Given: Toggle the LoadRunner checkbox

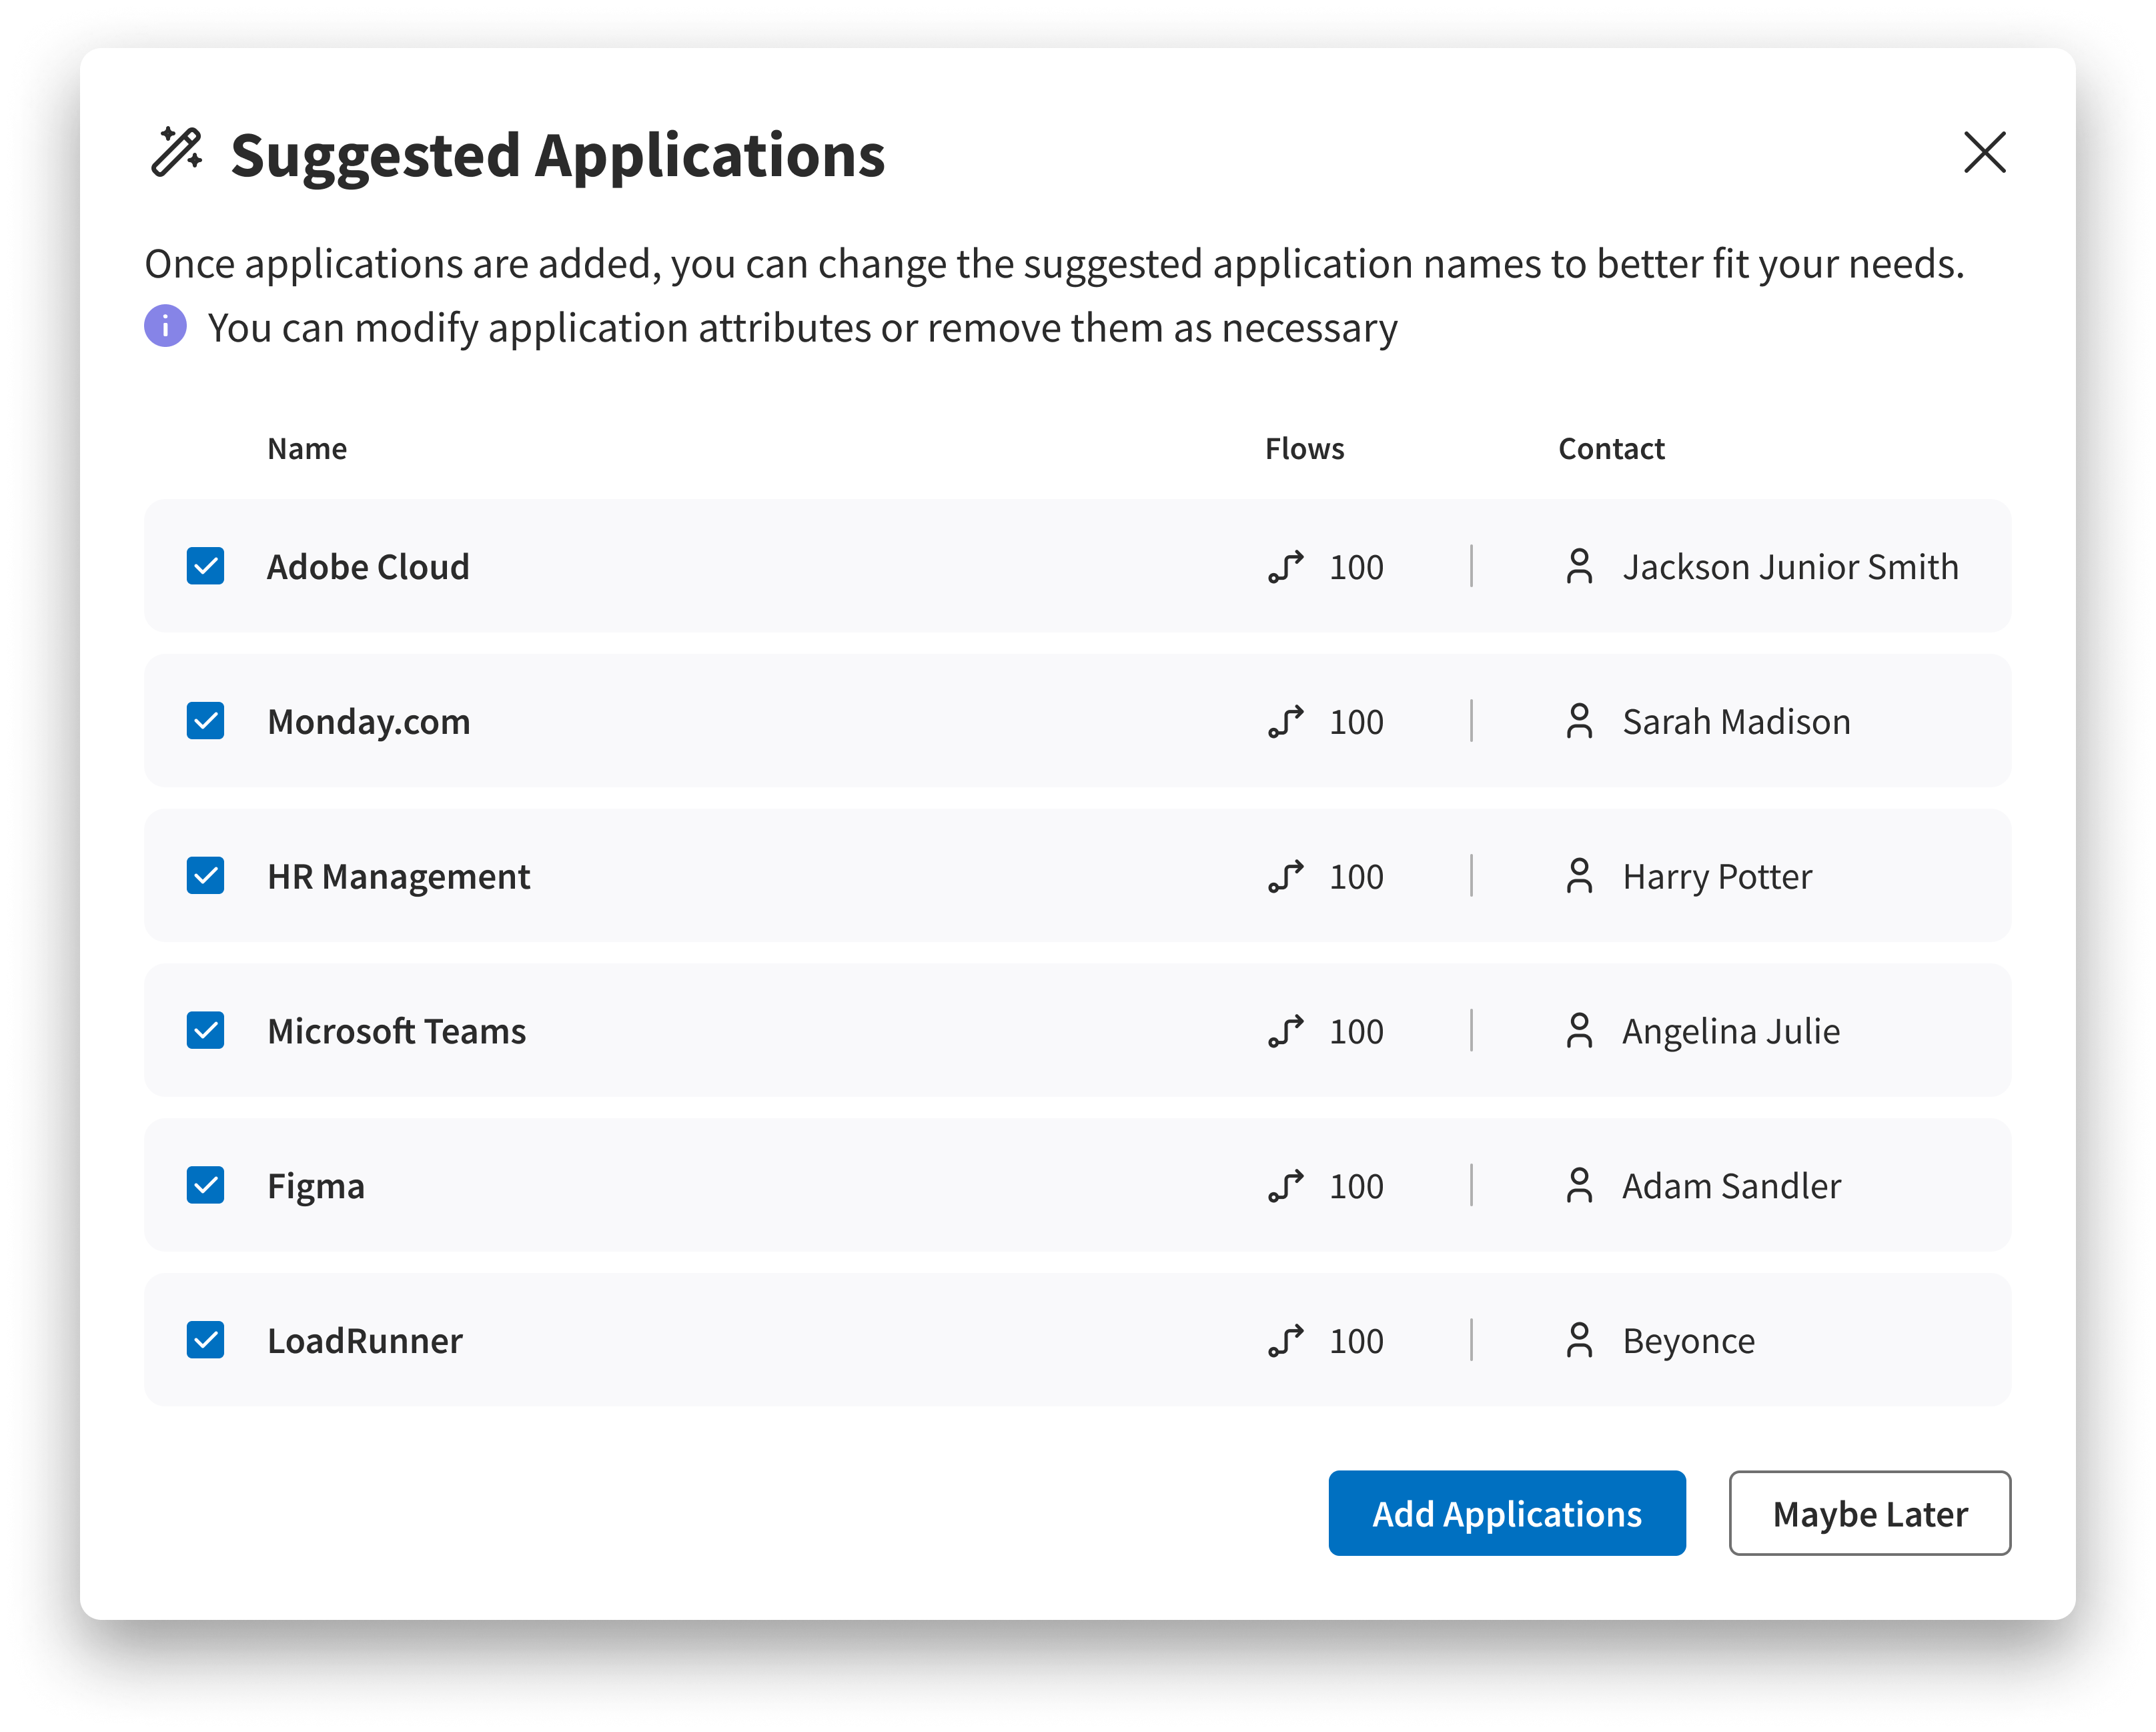Looking at the screenshot, I should (205, 1340).
